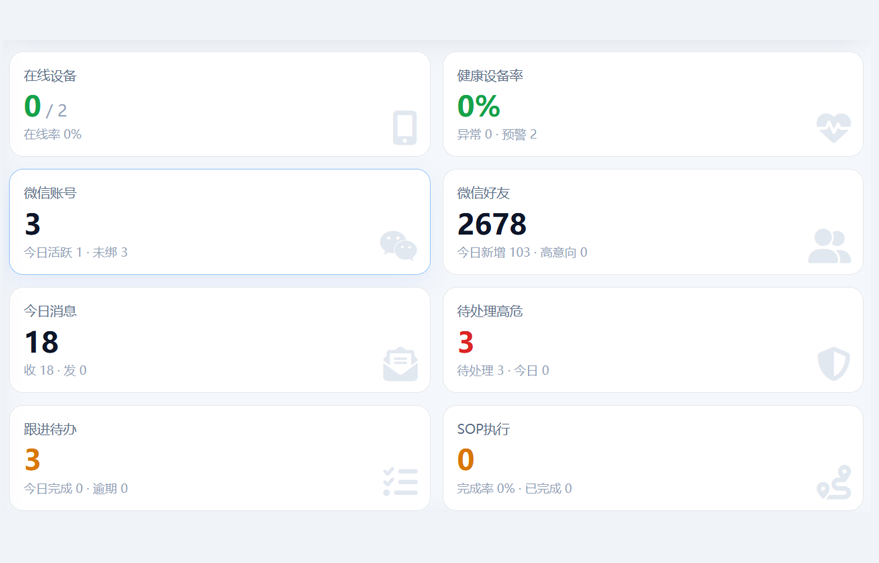Click the people icon in 微信好友 card
Screen dimensions: 879x563
coord(830,246)
